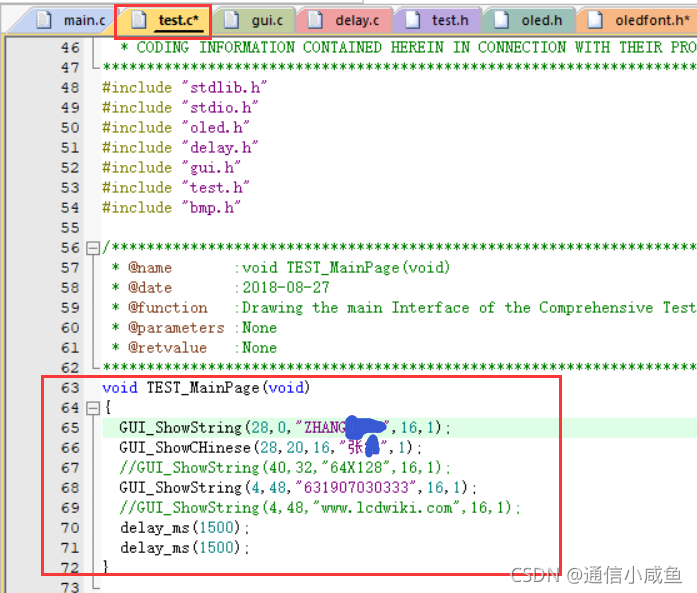Click the commented "64X128" line 67
Screen dimensions: 697x593
click(284, 468)
